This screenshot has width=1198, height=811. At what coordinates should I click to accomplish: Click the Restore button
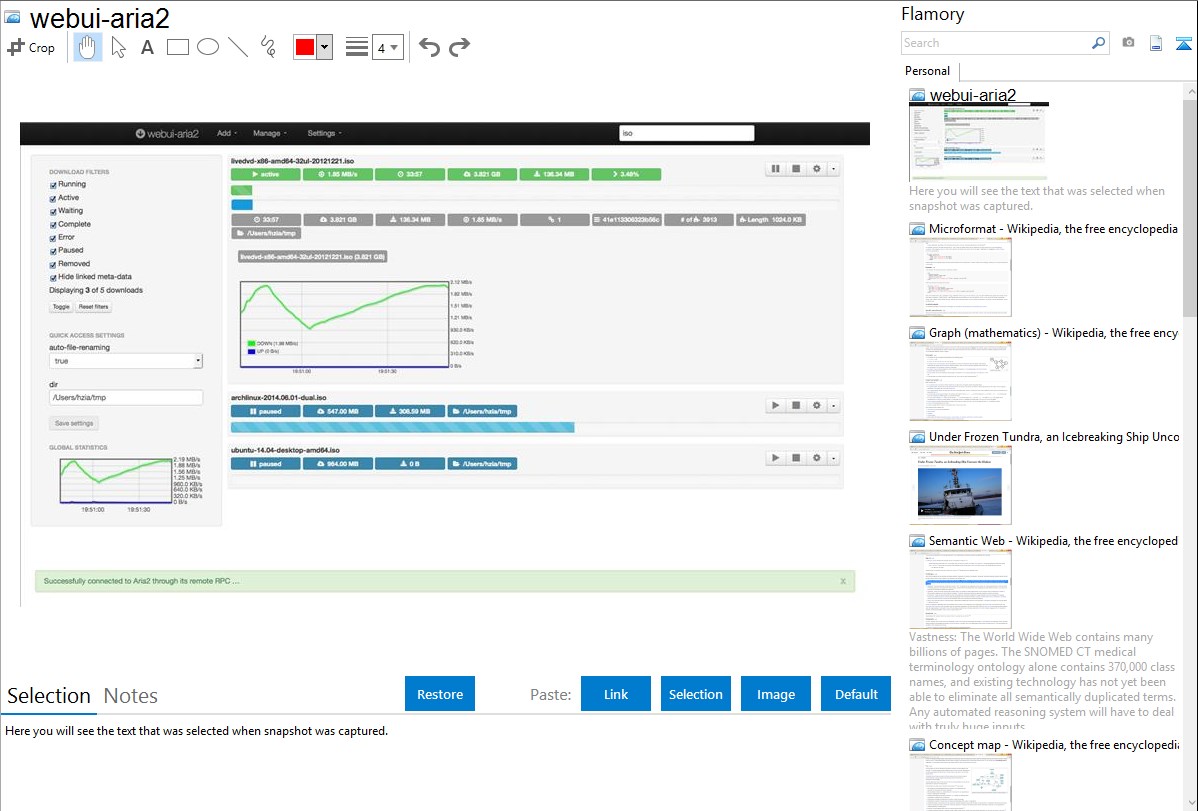point(440,694)
